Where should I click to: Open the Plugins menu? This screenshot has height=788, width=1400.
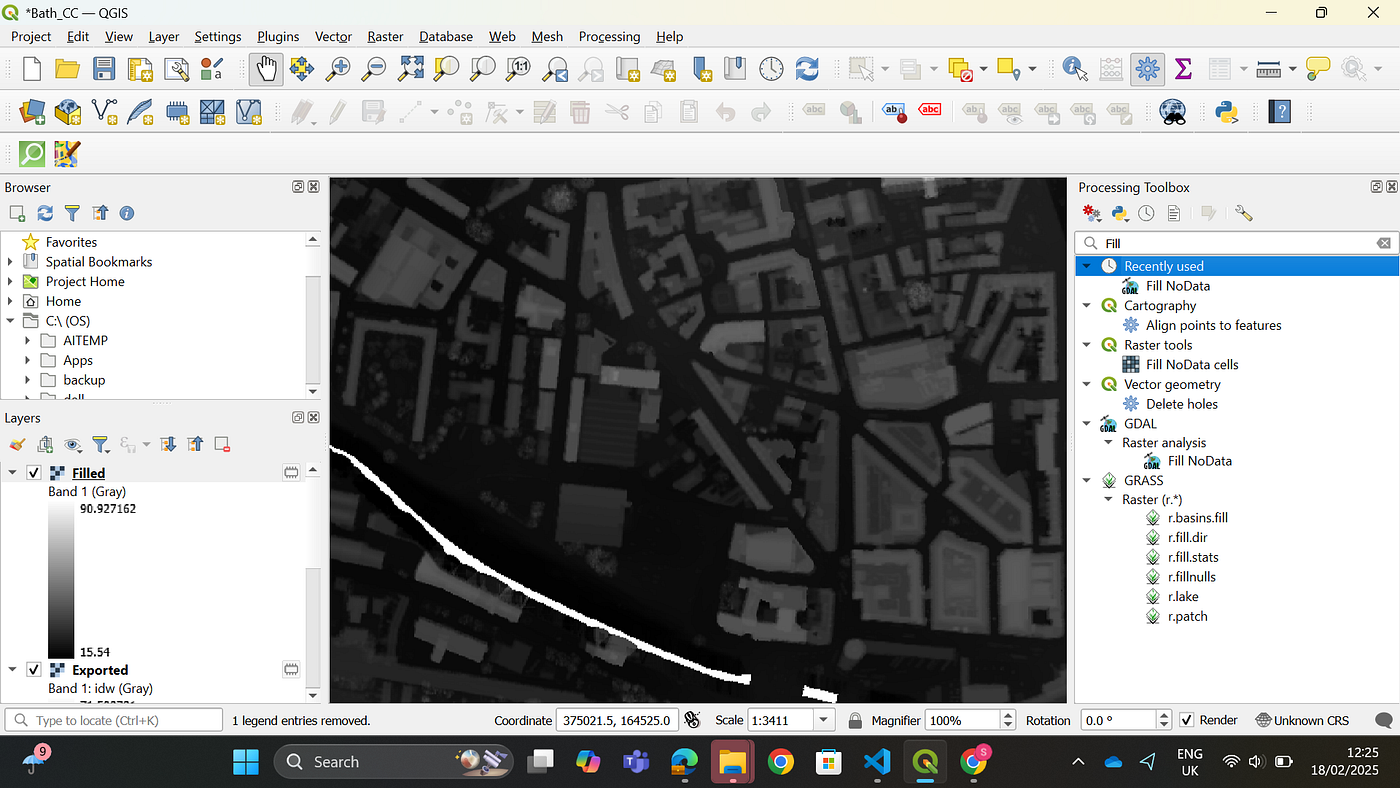(278, 36)
